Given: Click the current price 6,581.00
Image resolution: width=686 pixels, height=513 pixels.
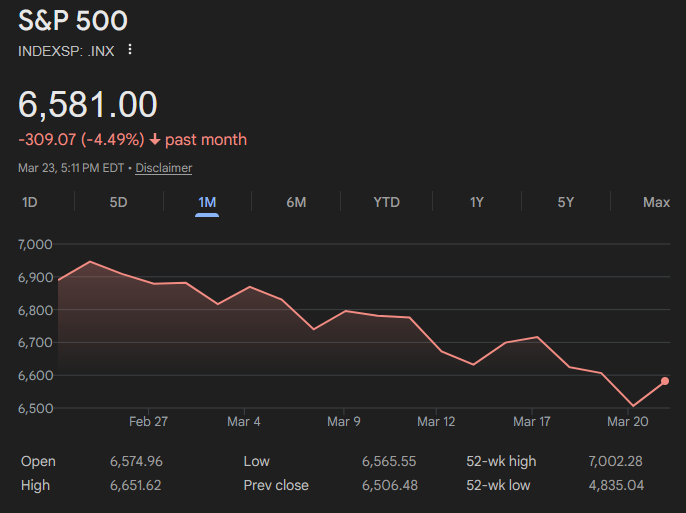Looking at the screenshot, I should pos(88,105).
